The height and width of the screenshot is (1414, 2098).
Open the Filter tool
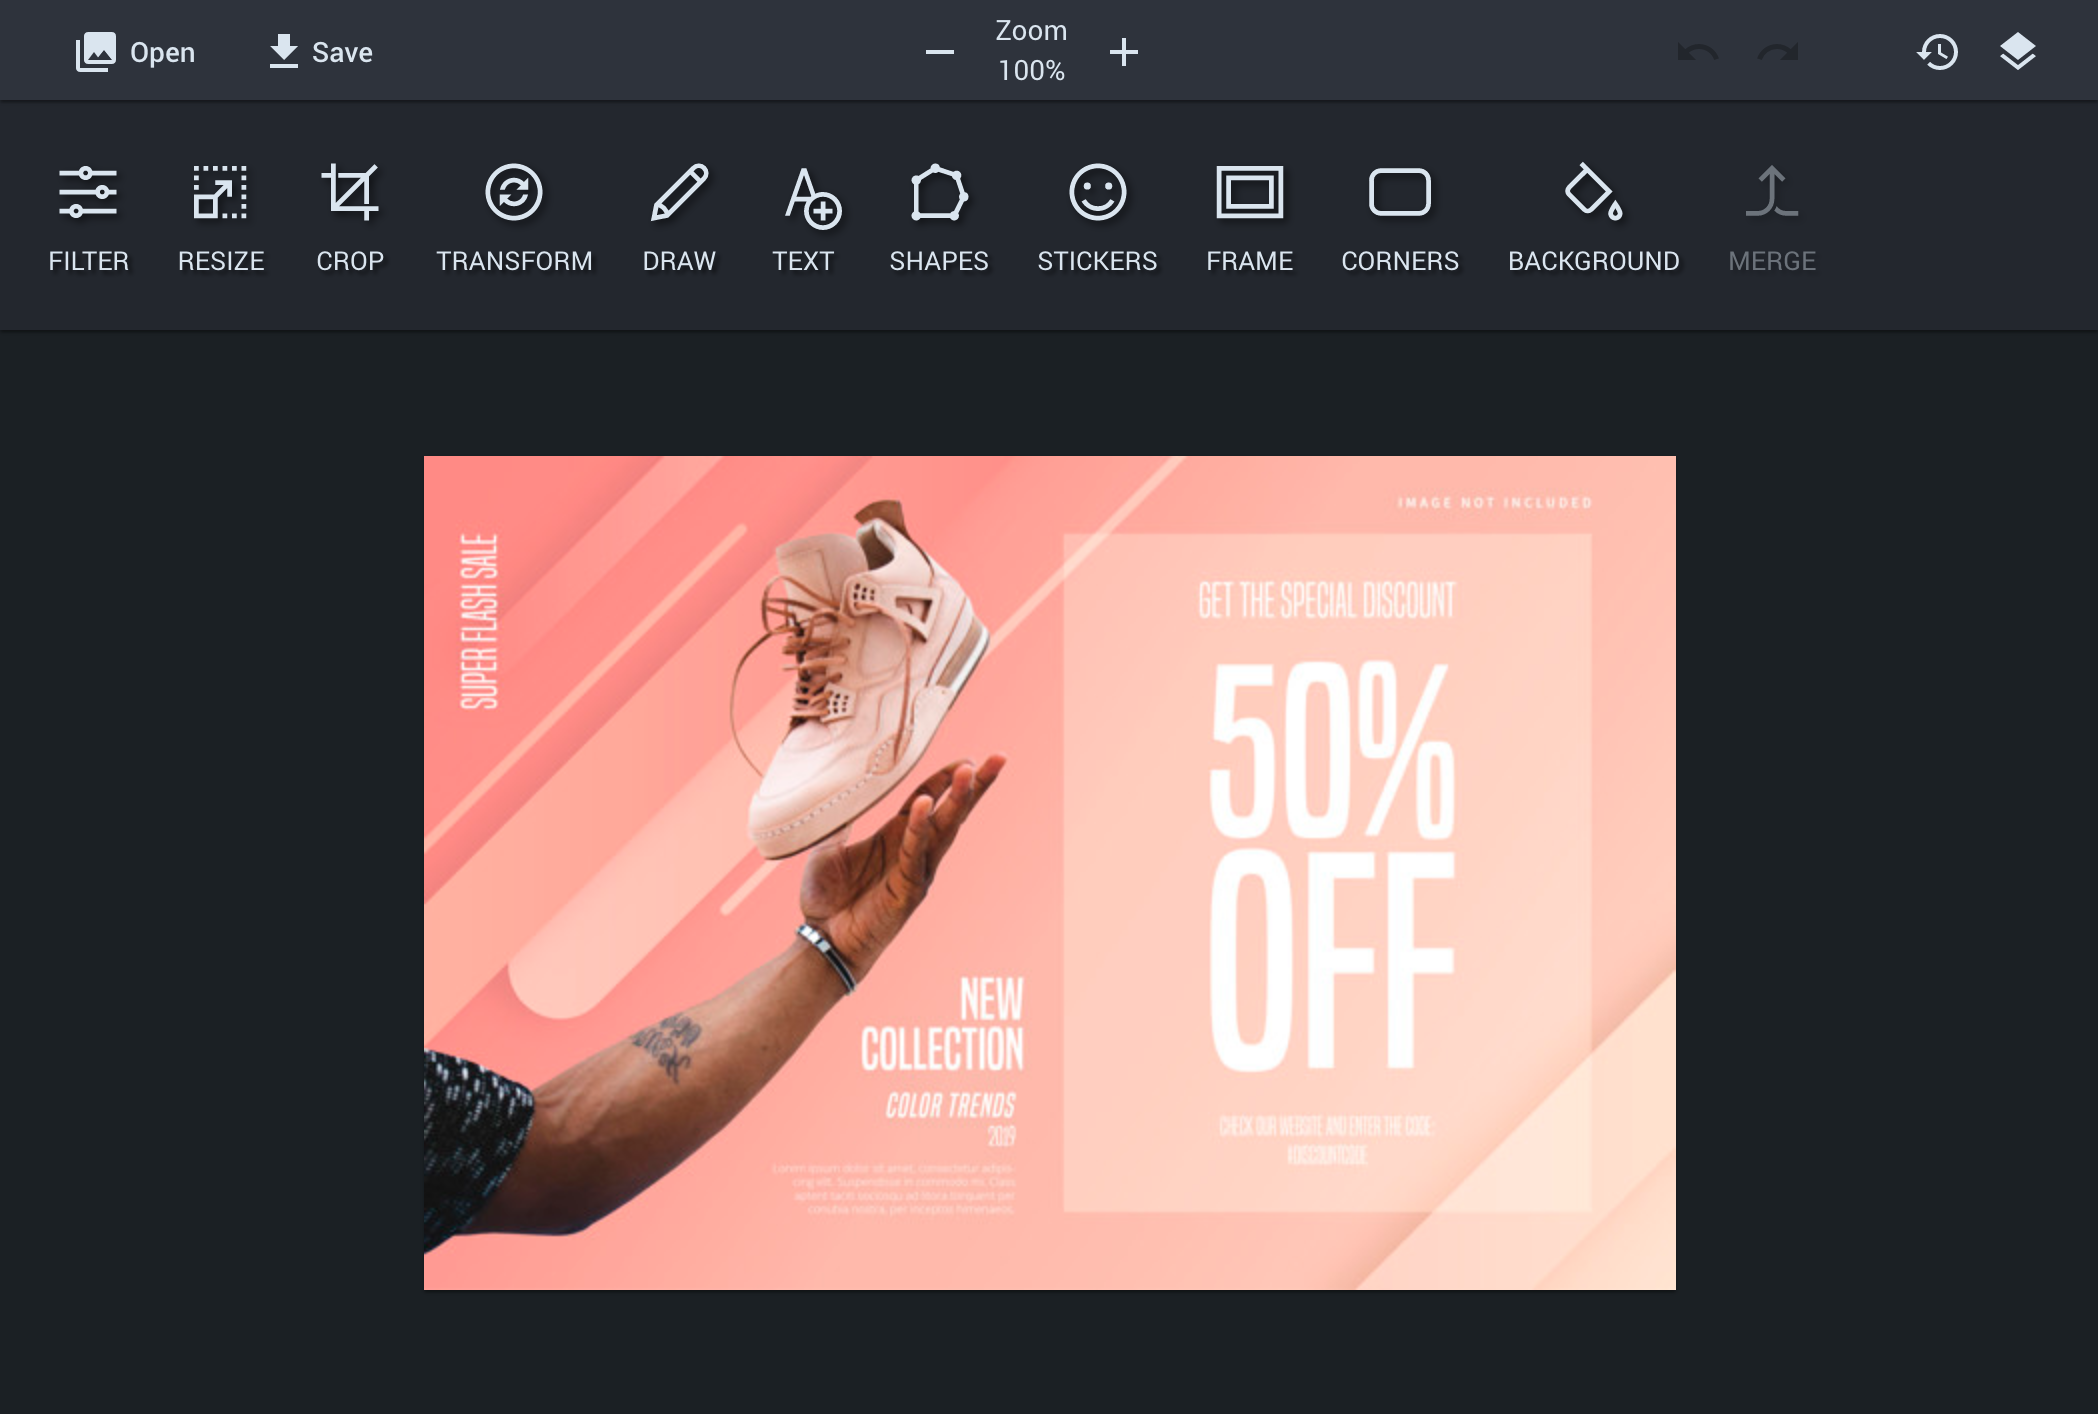(x=88, y=215)
